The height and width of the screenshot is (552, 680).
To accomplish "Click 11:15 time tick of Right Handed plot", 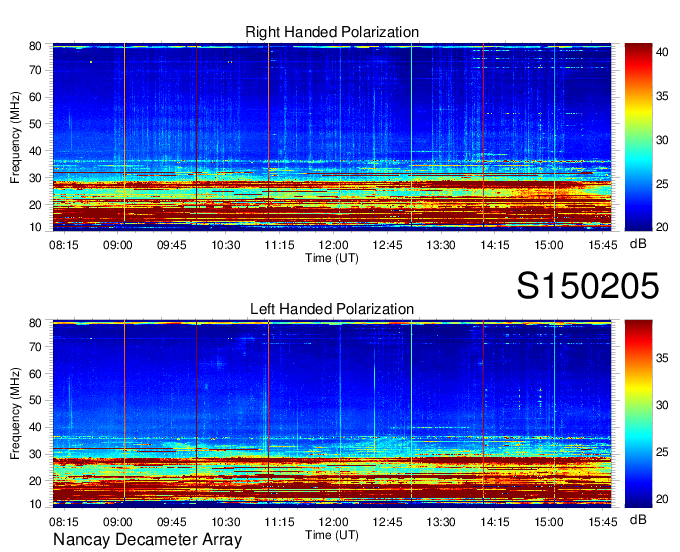I will [x=279, y=245].
